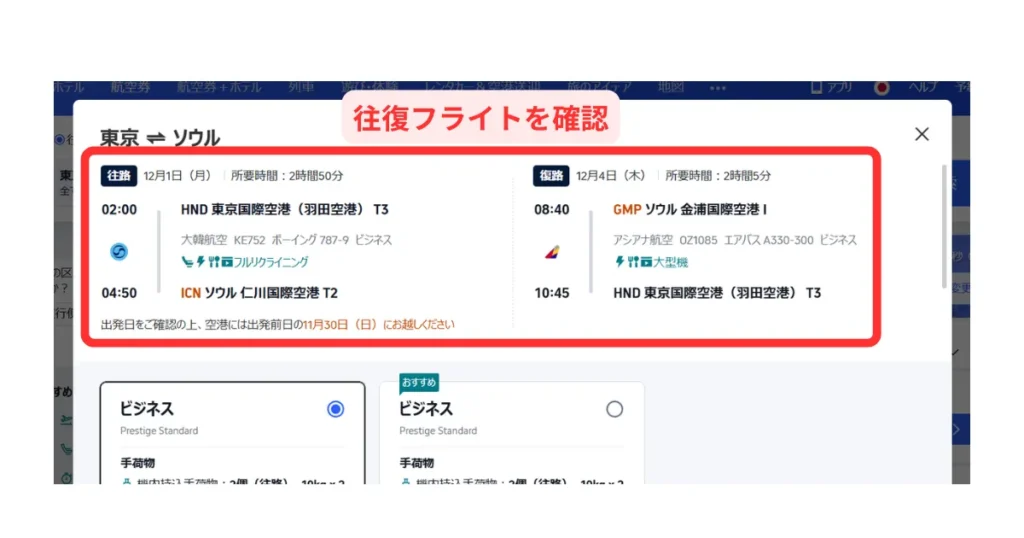Open the 列車 tab in top navigation

[301, 88]
